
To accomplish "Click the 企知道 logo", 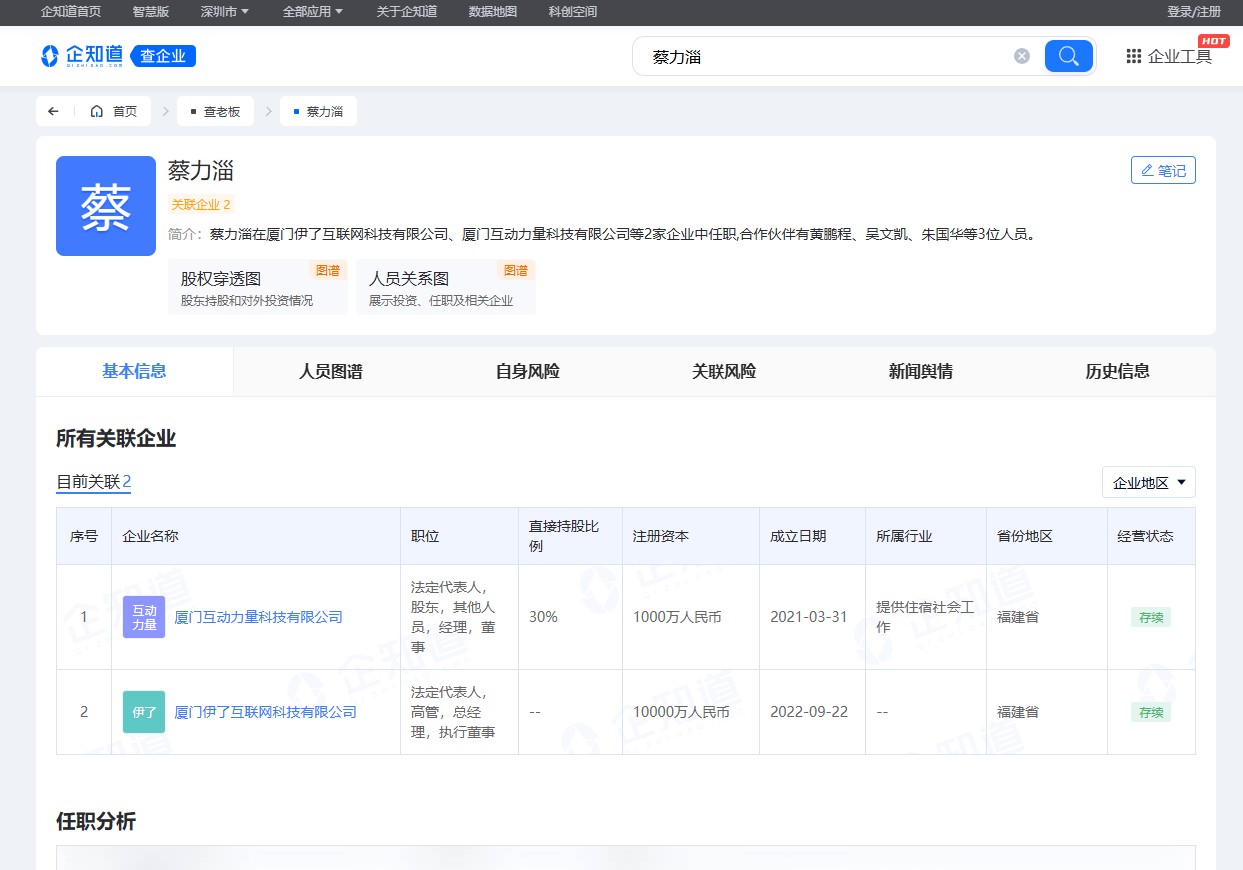I will [x=82, y=56].
